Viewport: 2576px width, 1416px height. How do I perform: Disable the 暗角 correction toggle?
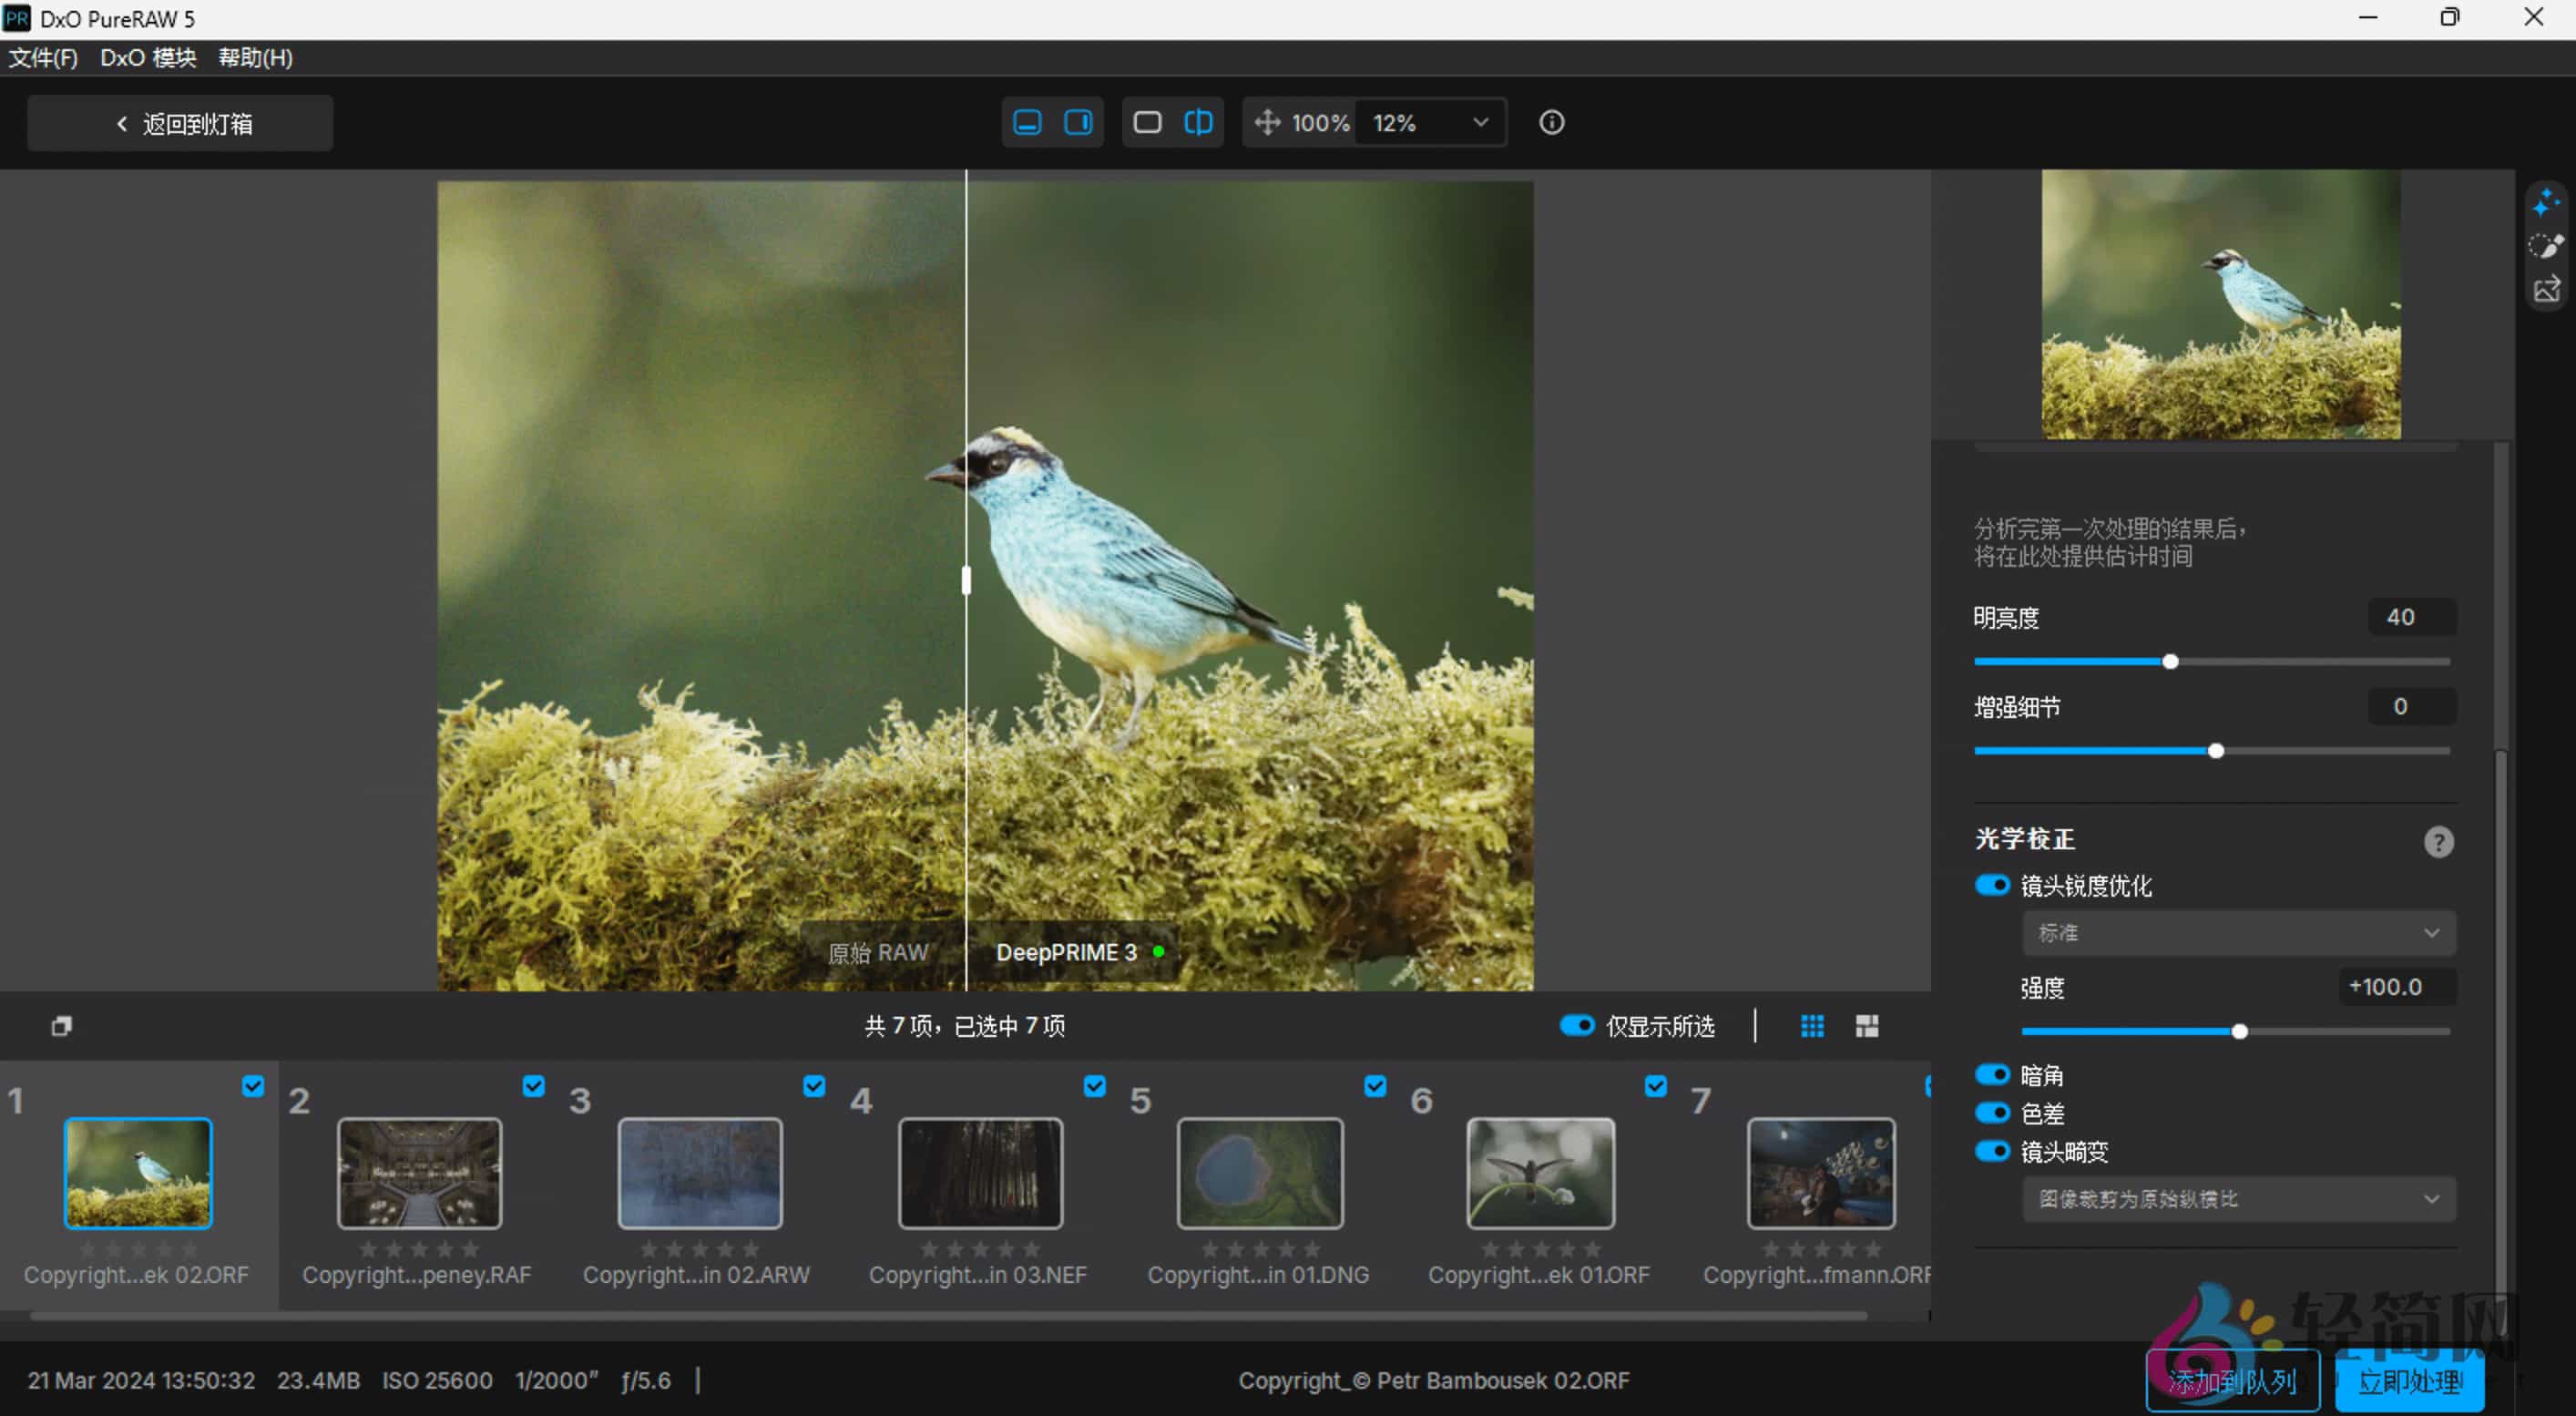1991,1073
